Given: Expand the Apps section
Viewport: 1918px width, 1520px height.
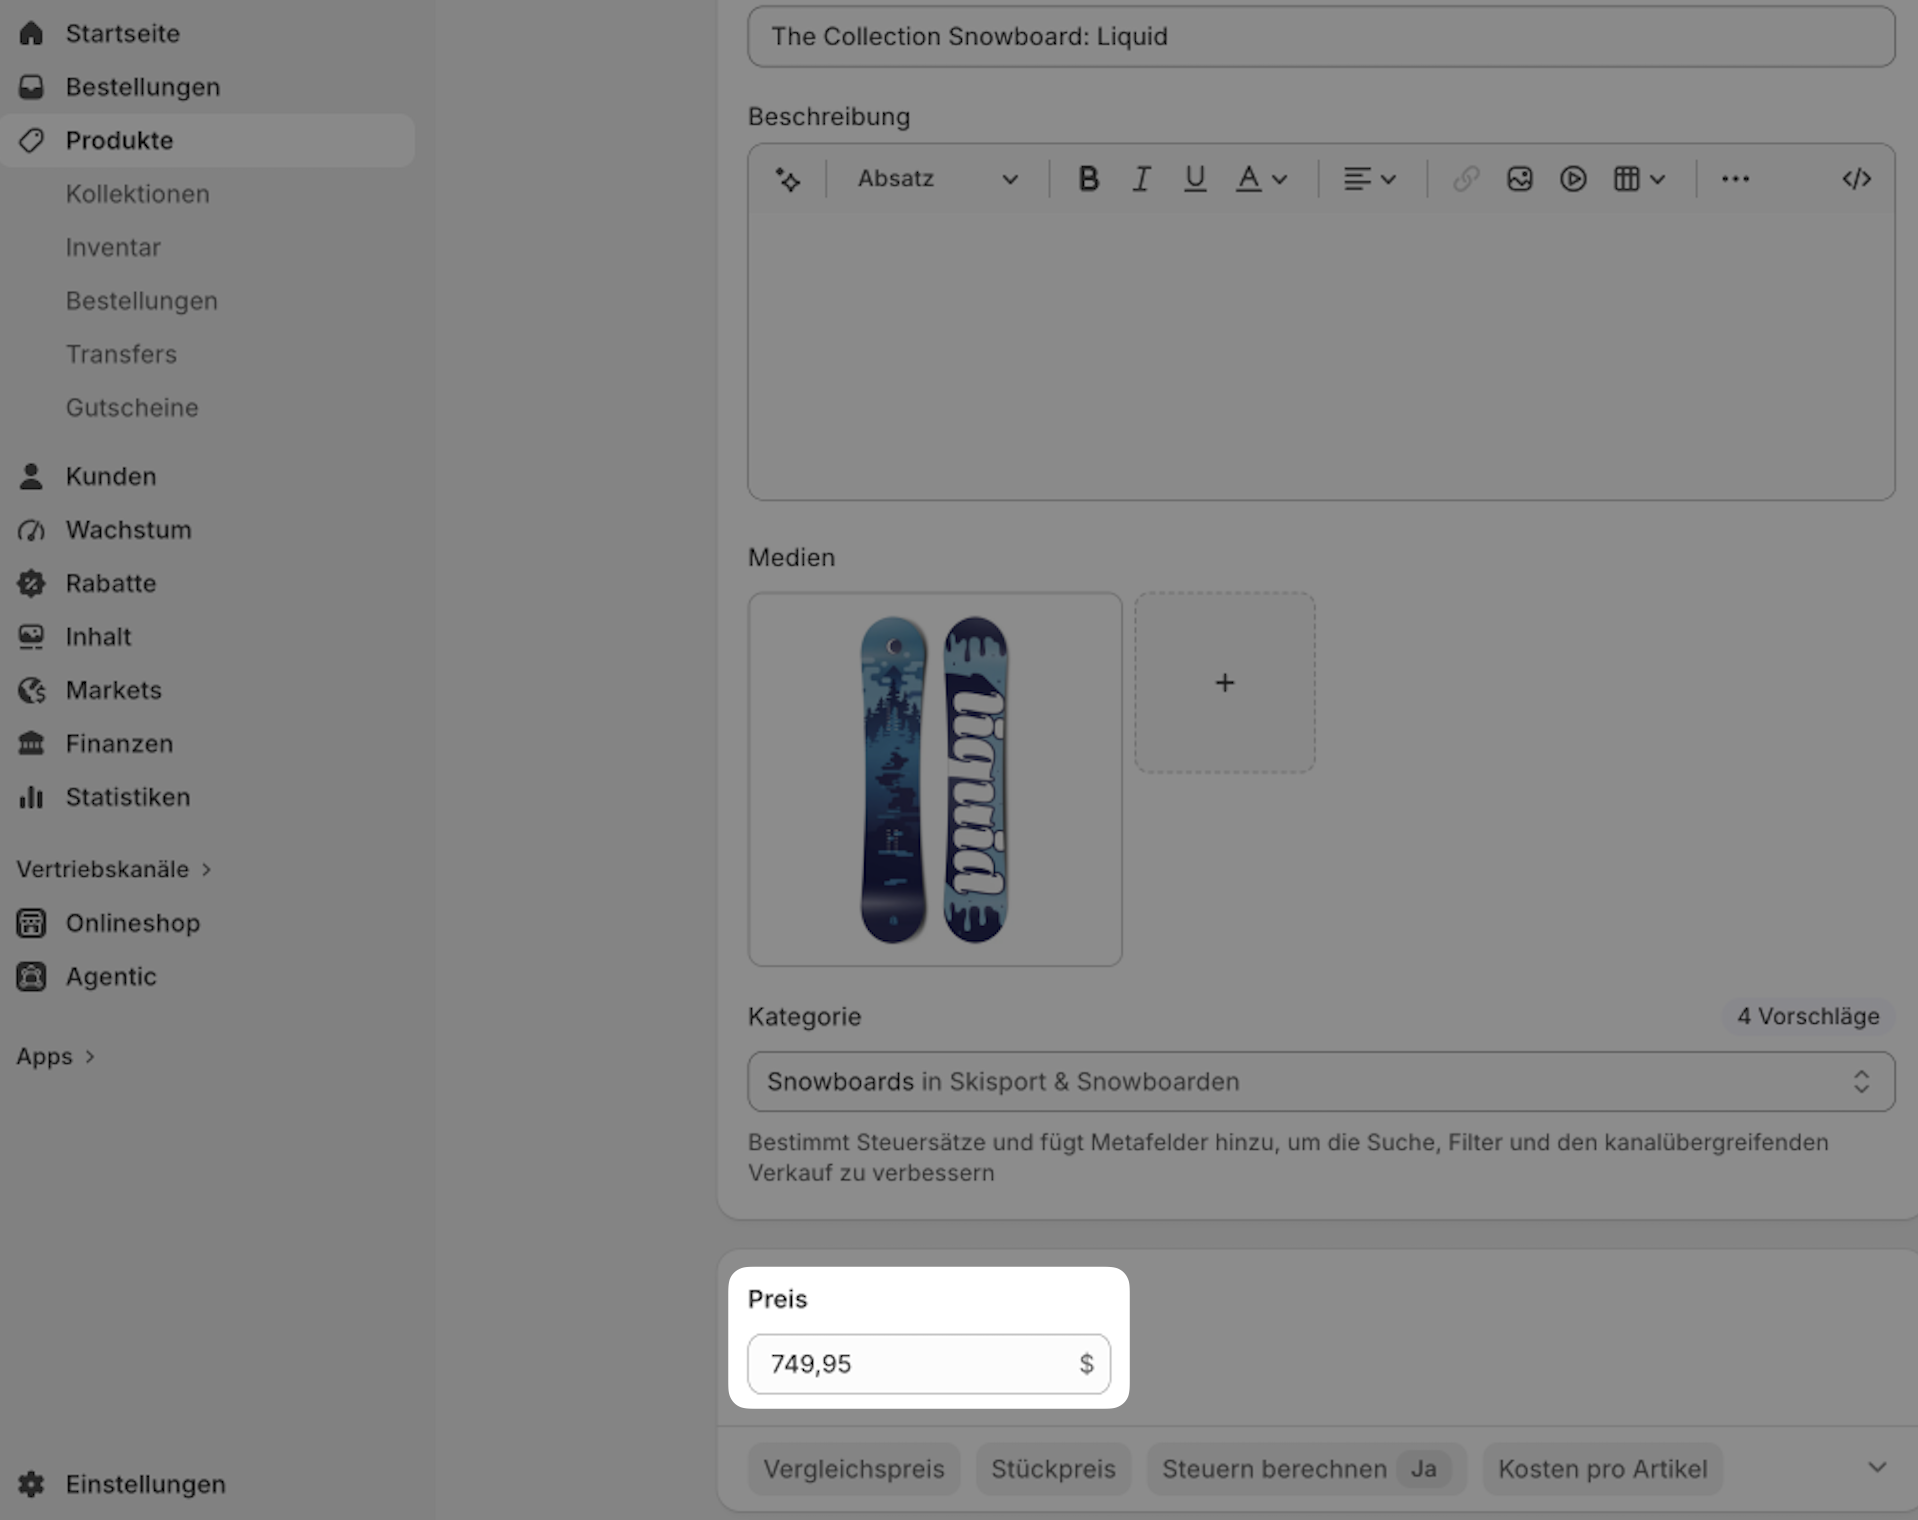Looking at the screenshot, I should [55, 1056].
